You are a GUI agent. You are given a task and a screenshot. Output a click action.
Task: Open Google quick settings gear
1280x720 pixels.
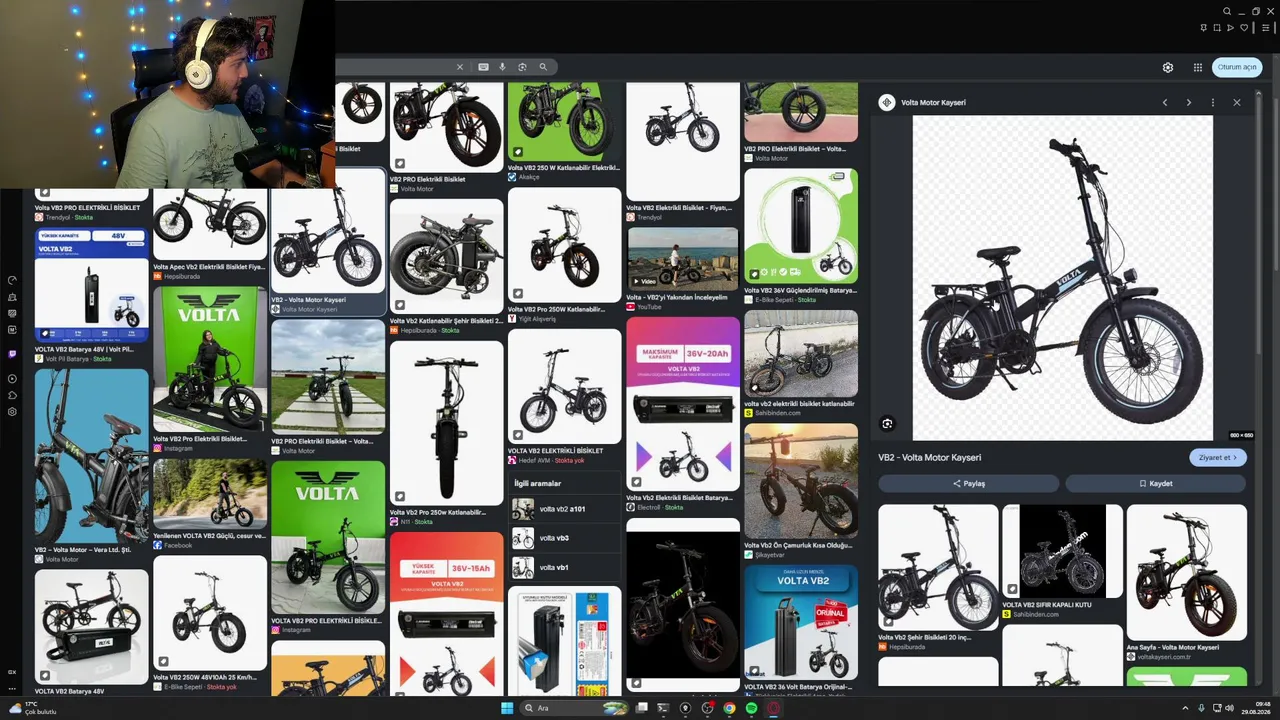(x=1168, y=67)
